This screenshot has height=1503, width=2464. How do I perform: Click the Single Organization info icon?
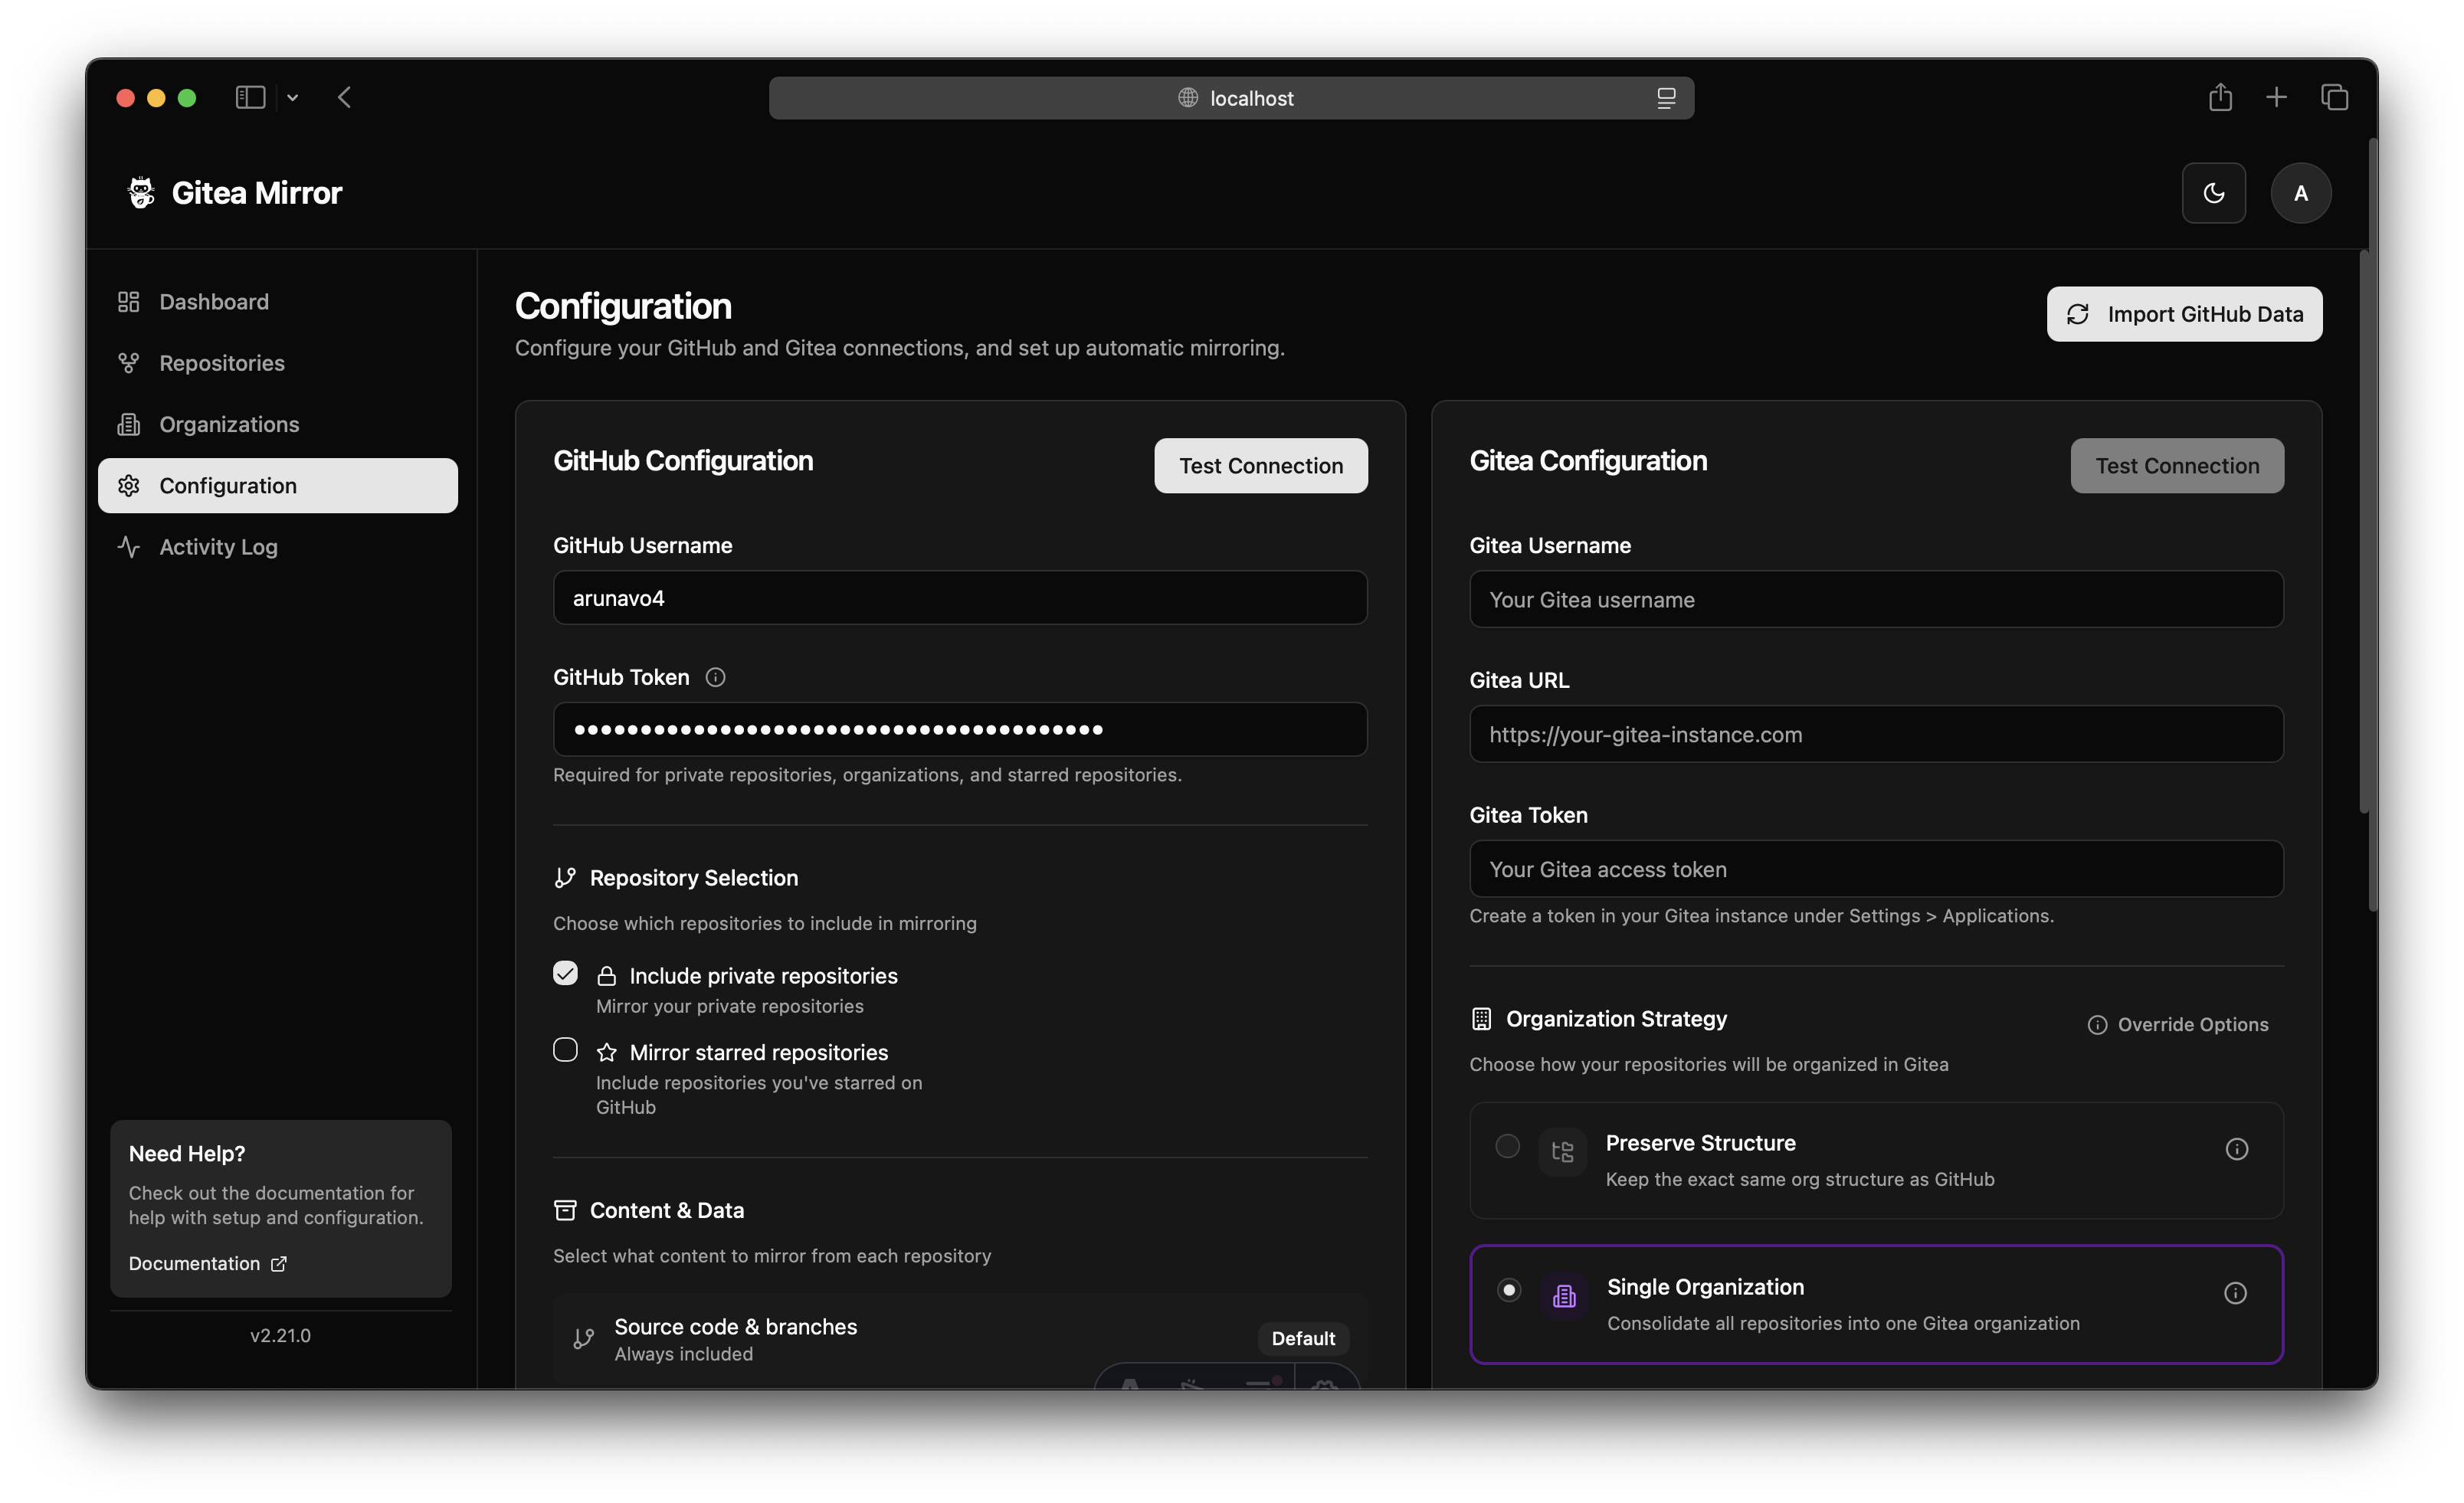2234,1293
